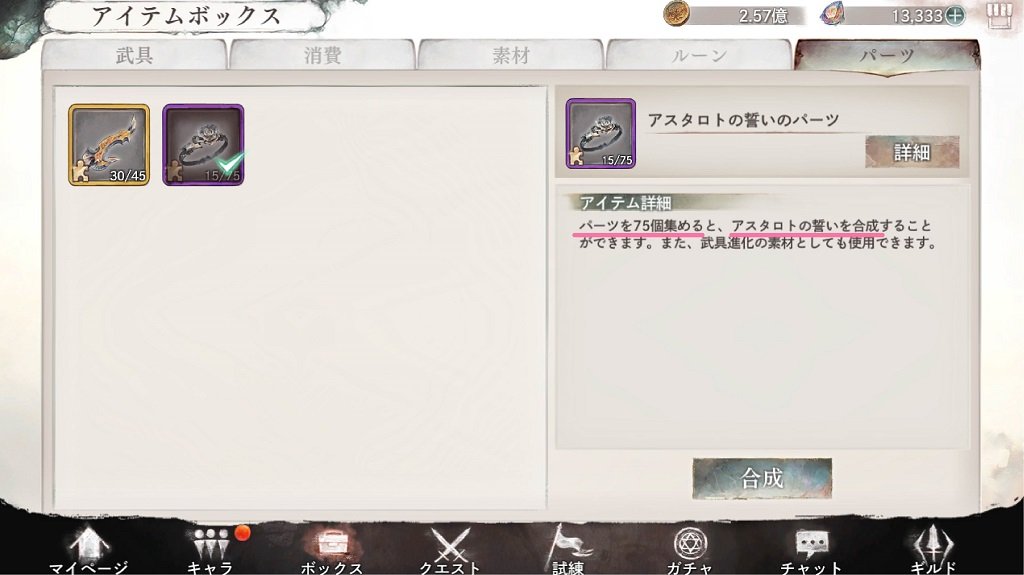Switch to 武具 tab
The image size is (1024, 575).
point(134,55)
